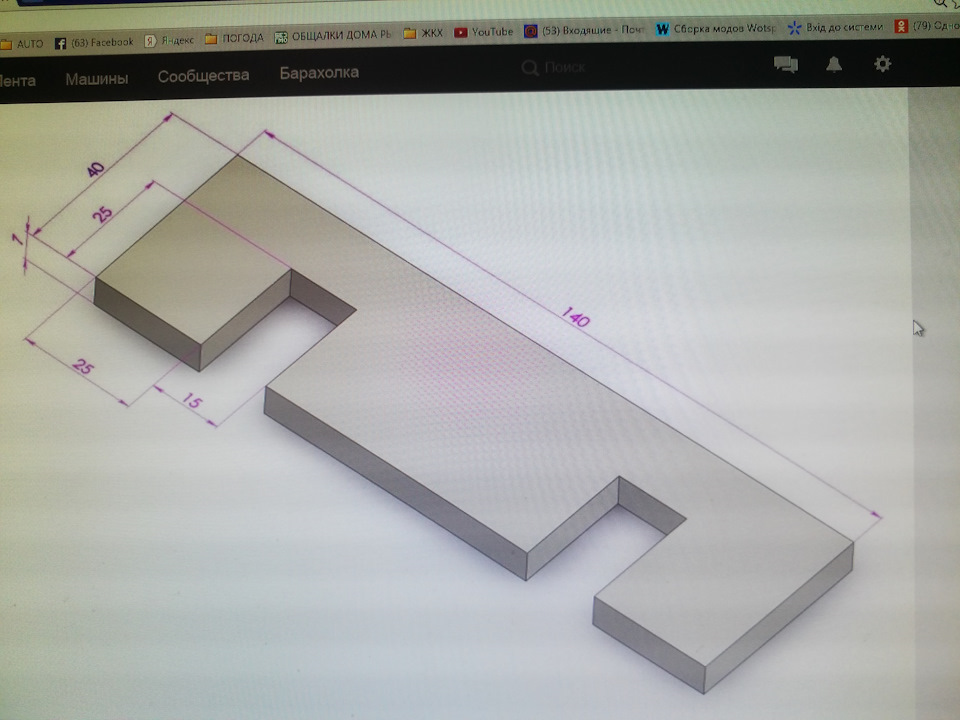Open the Facebook bookmark
This screenshot has height=720, width=960.
pos(93,42)
